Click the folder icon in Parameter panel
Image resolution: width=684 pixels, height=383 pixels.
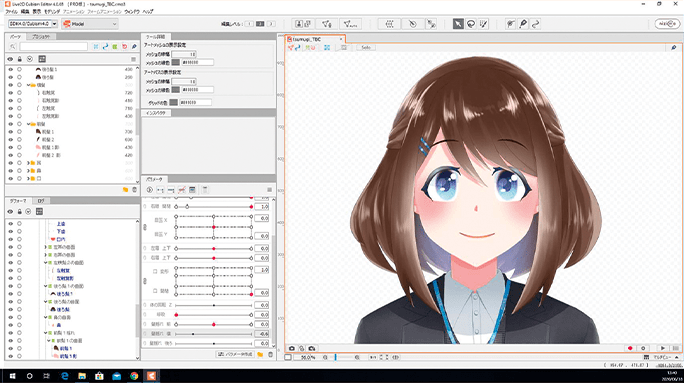point(260,355)
